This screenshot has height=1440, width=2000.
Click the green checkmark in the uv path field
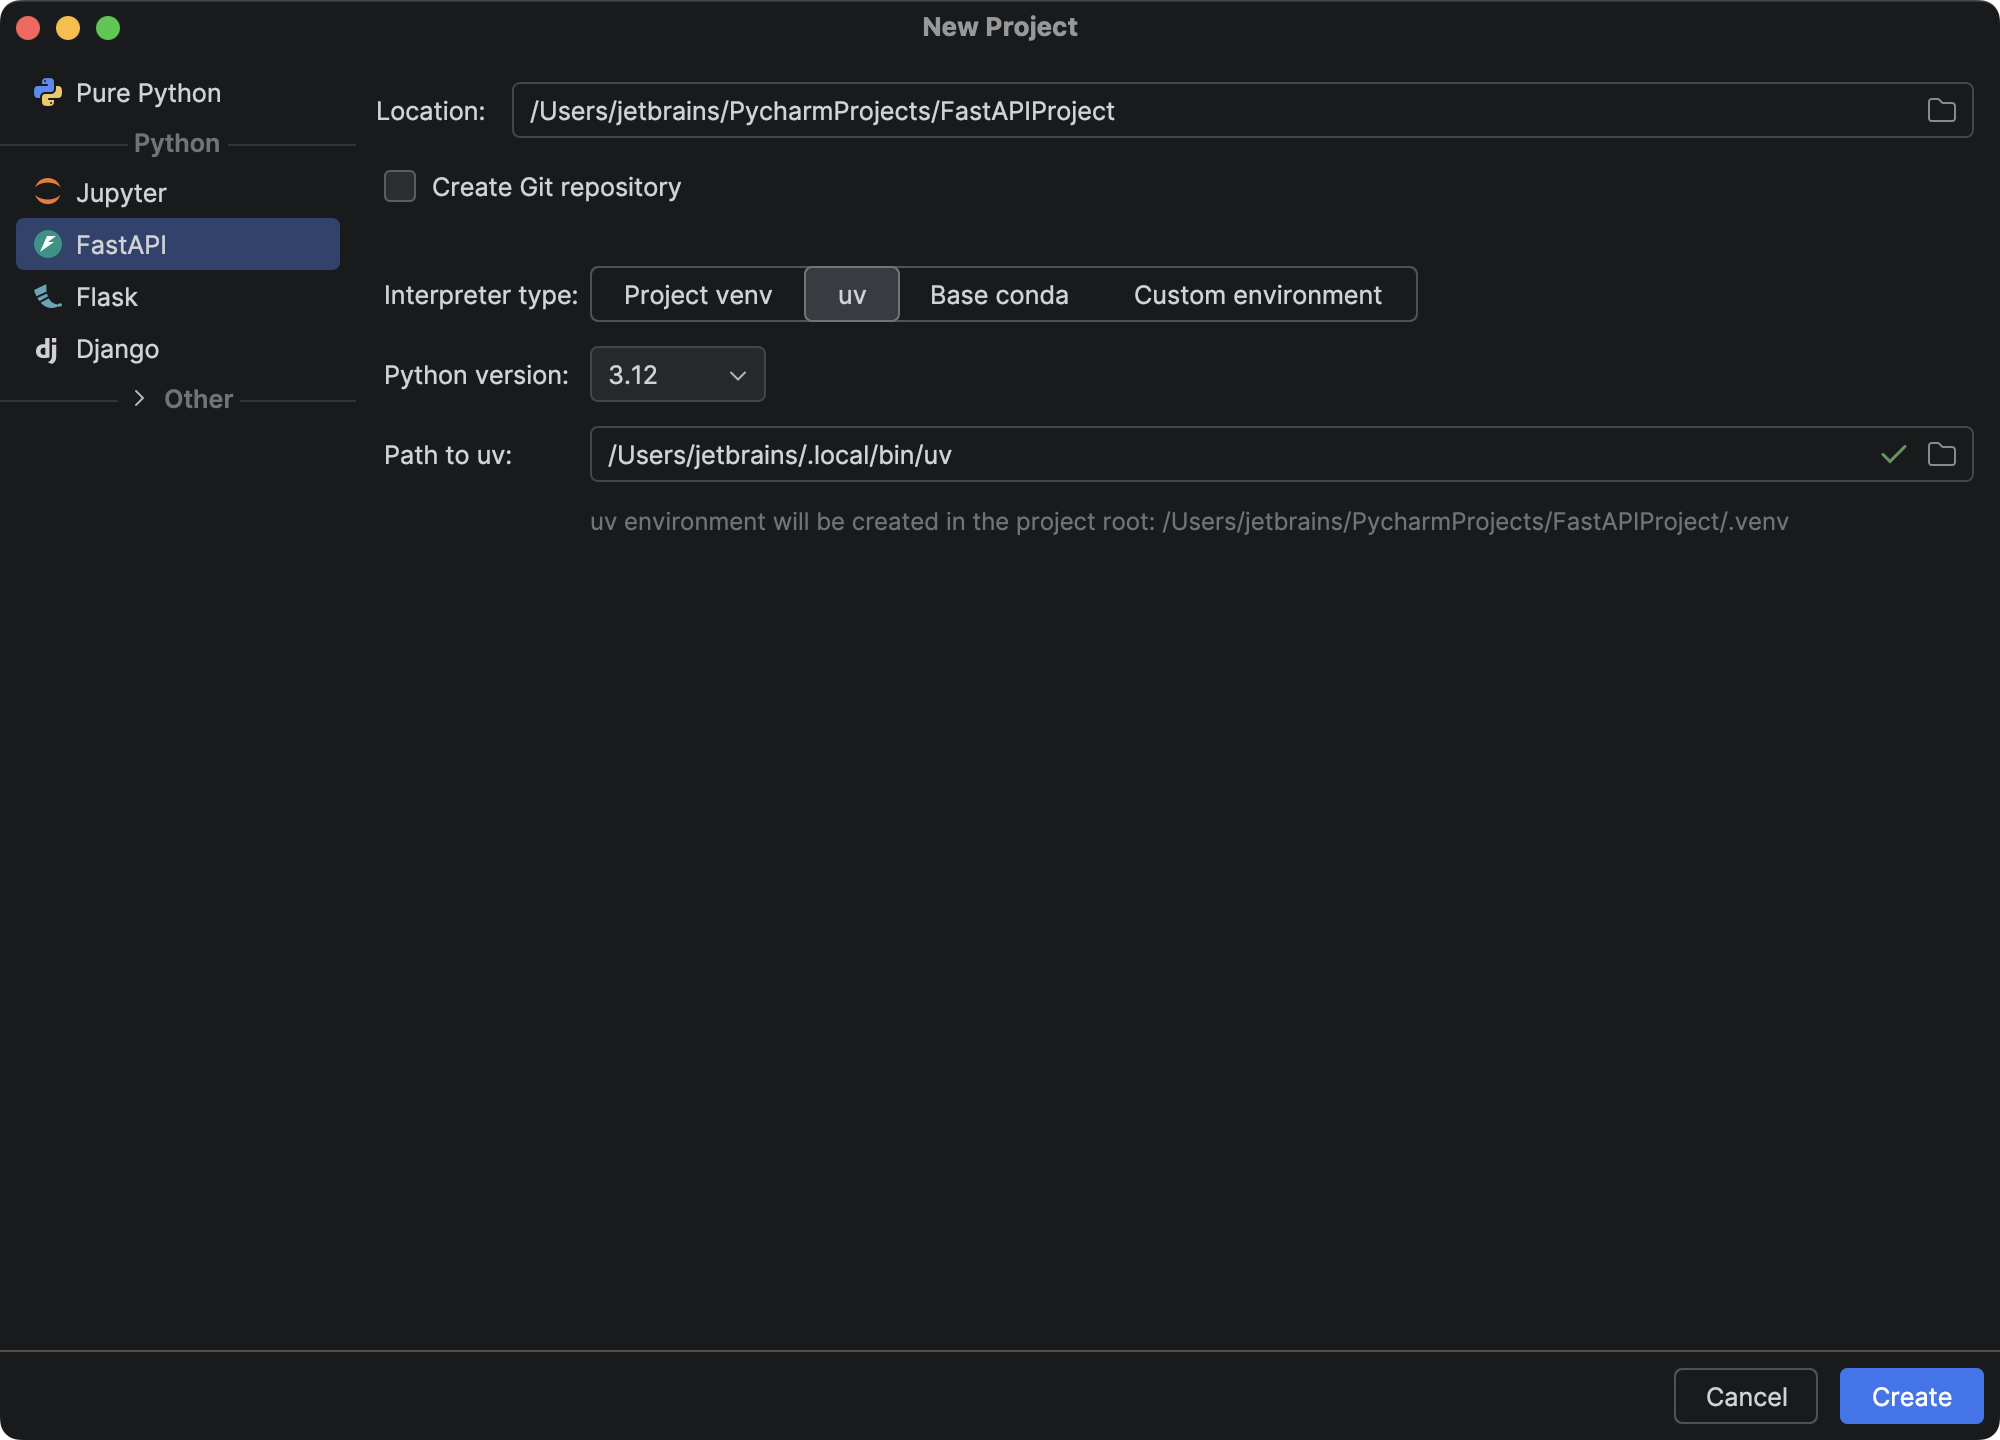coord(1891,455)
